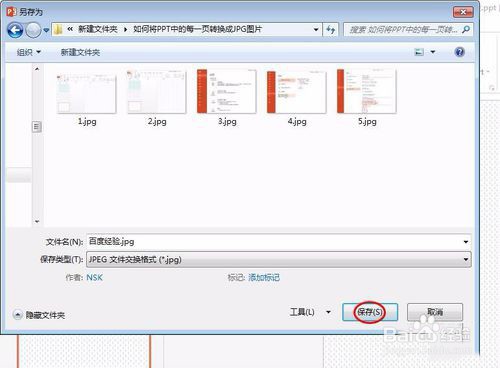Open the 组织 menu
The height and width of the screenshot is (368, 500).
pyautogui.click(x=29, y=52)
